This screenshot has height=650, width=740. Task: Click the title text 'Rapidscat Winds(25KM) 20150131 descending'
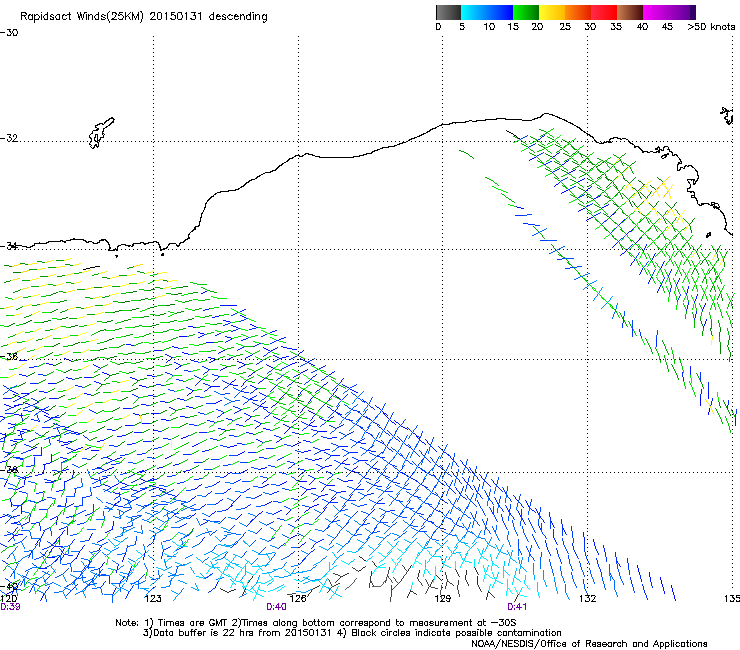tap(144, 17)
